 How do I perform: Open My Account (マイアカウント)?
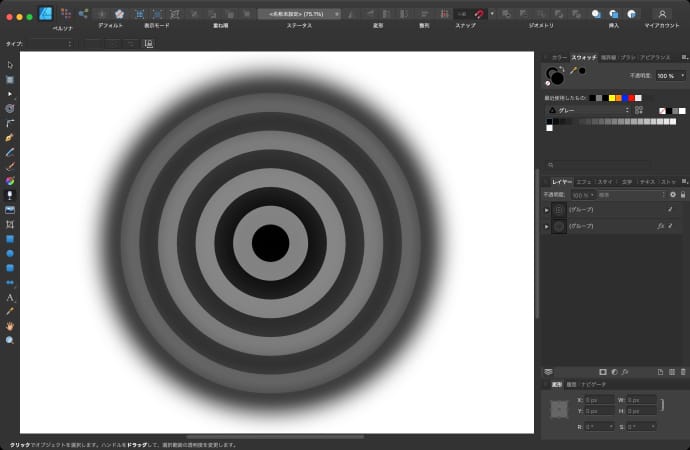click(661, 14)
